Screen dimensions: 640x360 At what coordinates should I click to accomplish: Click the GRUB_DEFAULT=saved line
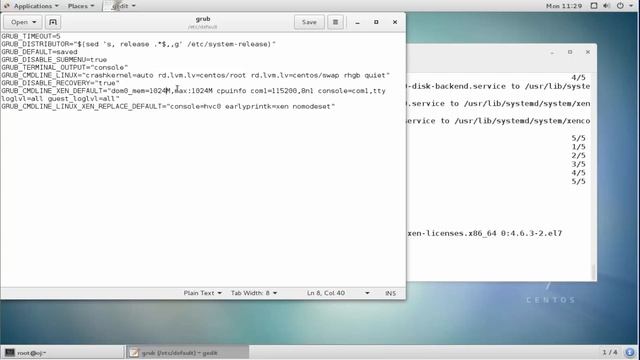[x=39, y=52]
